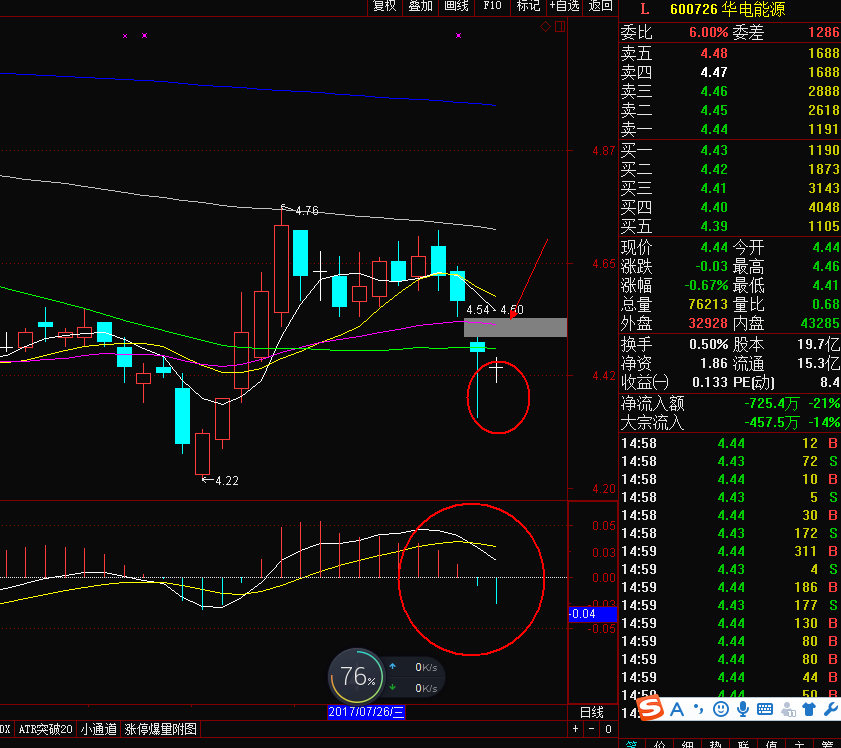This screenshot has height=748, width=841.
Task: Click the 4.22 low price label
Action: (227, 480)
